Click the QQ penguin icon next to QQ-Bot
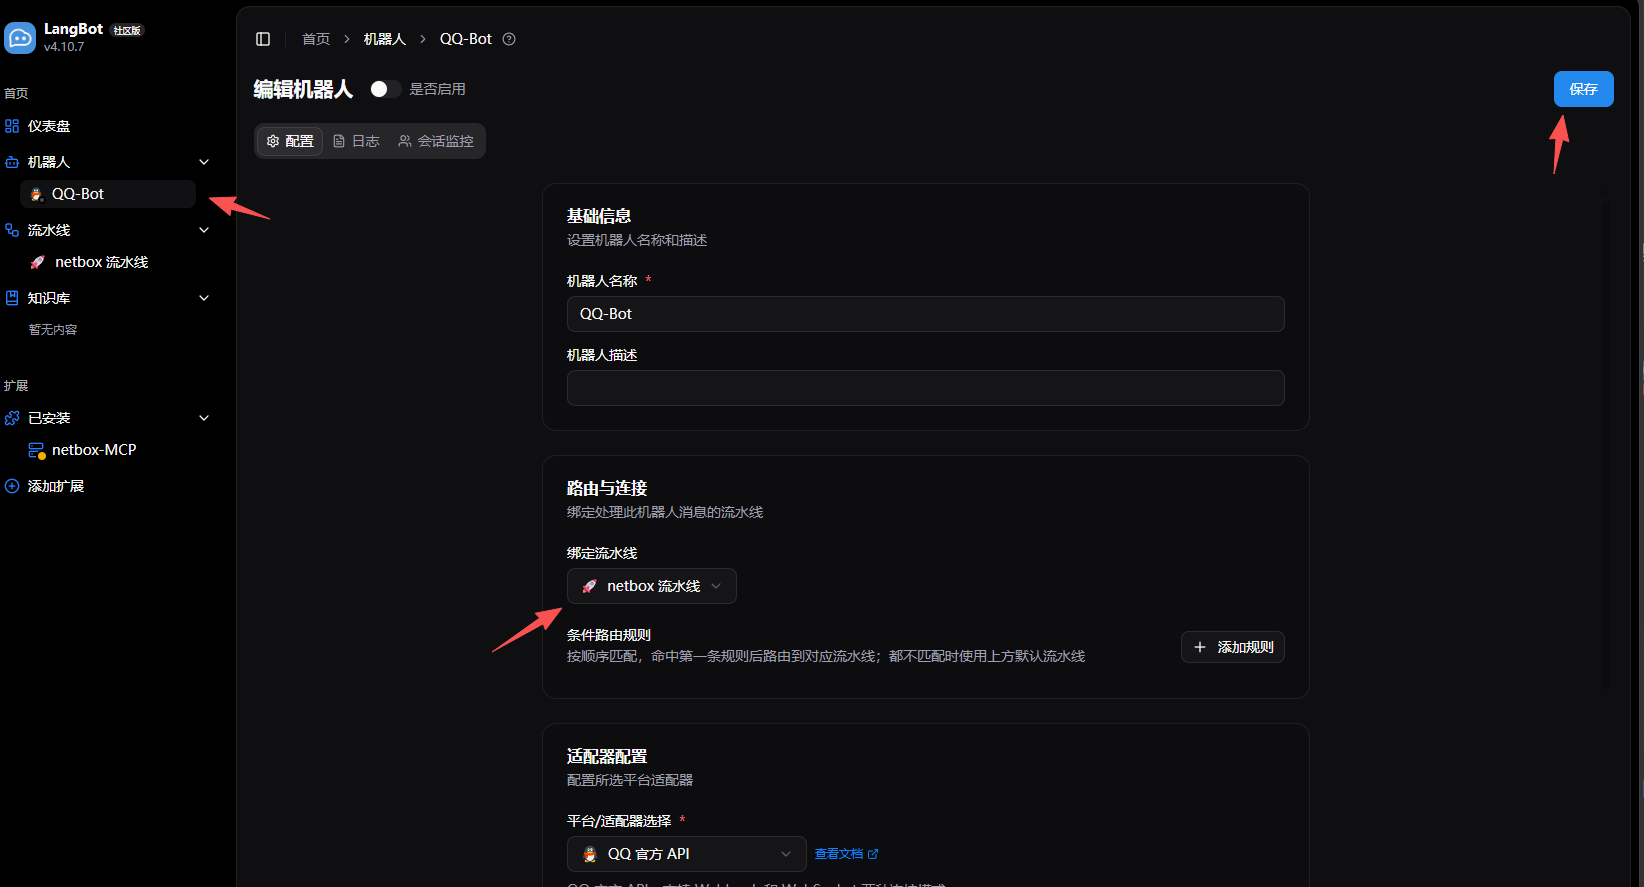This screenshot has width=1644, height=887. [x=37, y=194]
